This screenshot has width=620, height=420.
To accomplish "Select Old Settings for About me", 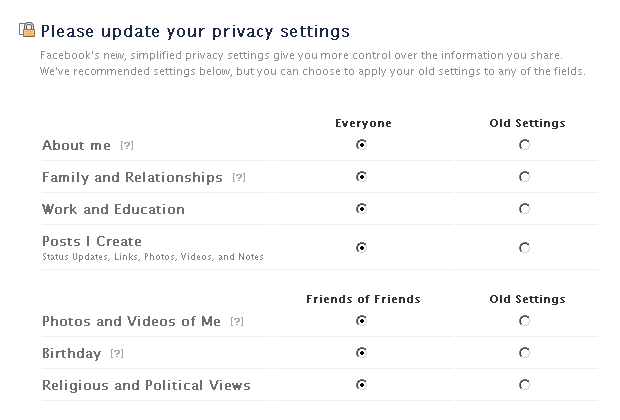I will click(525, 145).
